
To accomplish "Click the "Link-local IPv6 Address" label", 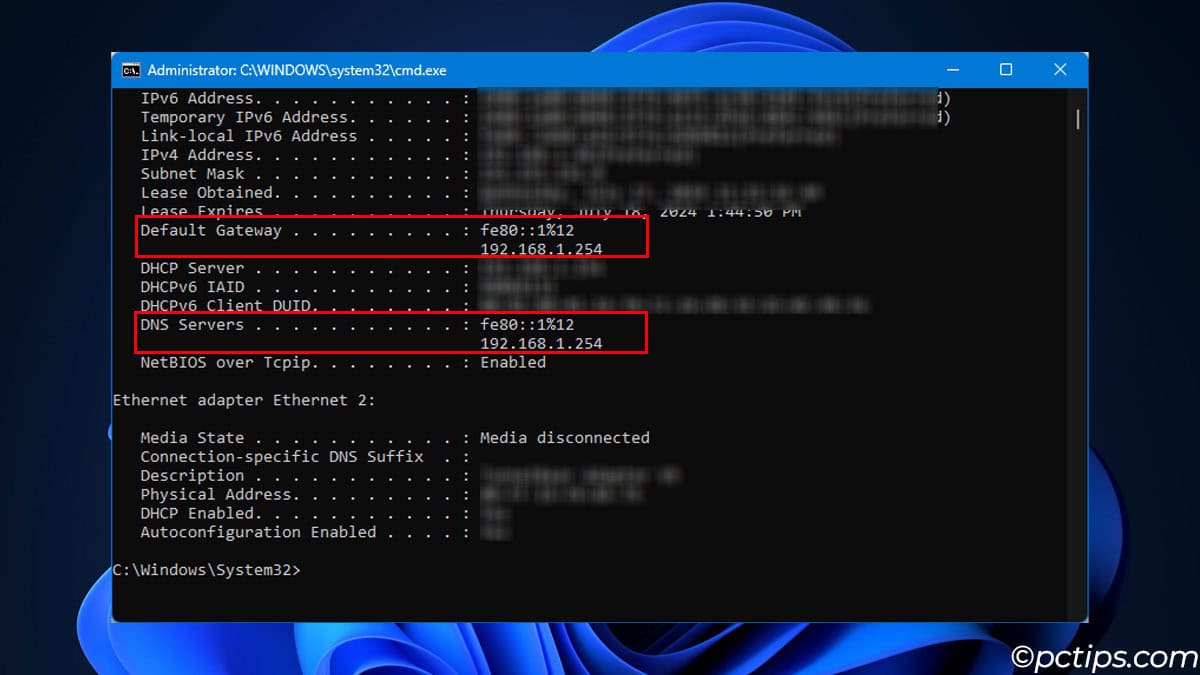I will pyautogui.click(x=248, y=136).
